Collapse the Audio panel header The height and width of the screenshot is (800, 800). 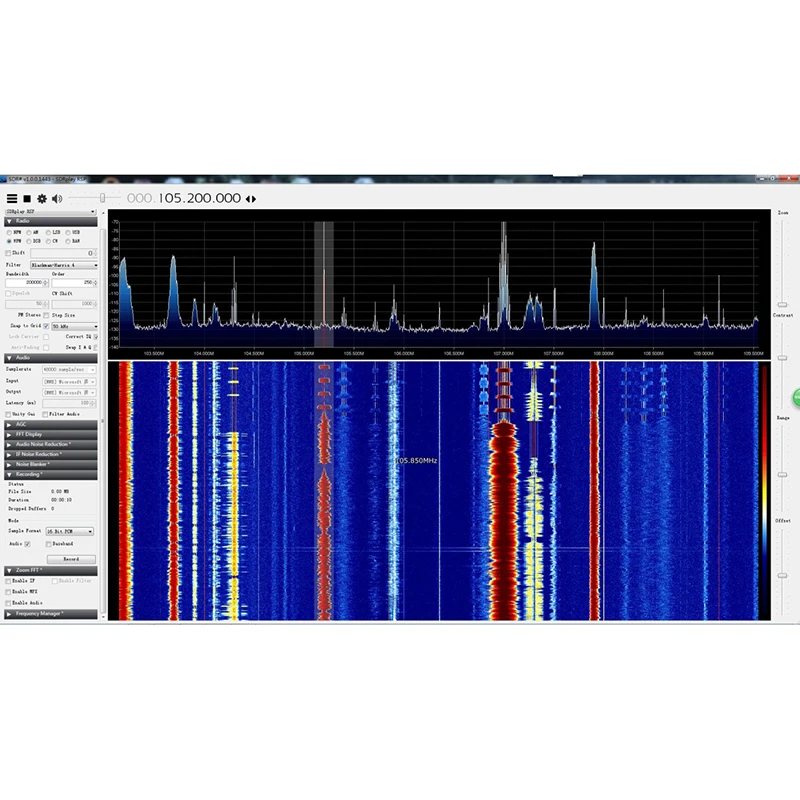coord(51,358)
